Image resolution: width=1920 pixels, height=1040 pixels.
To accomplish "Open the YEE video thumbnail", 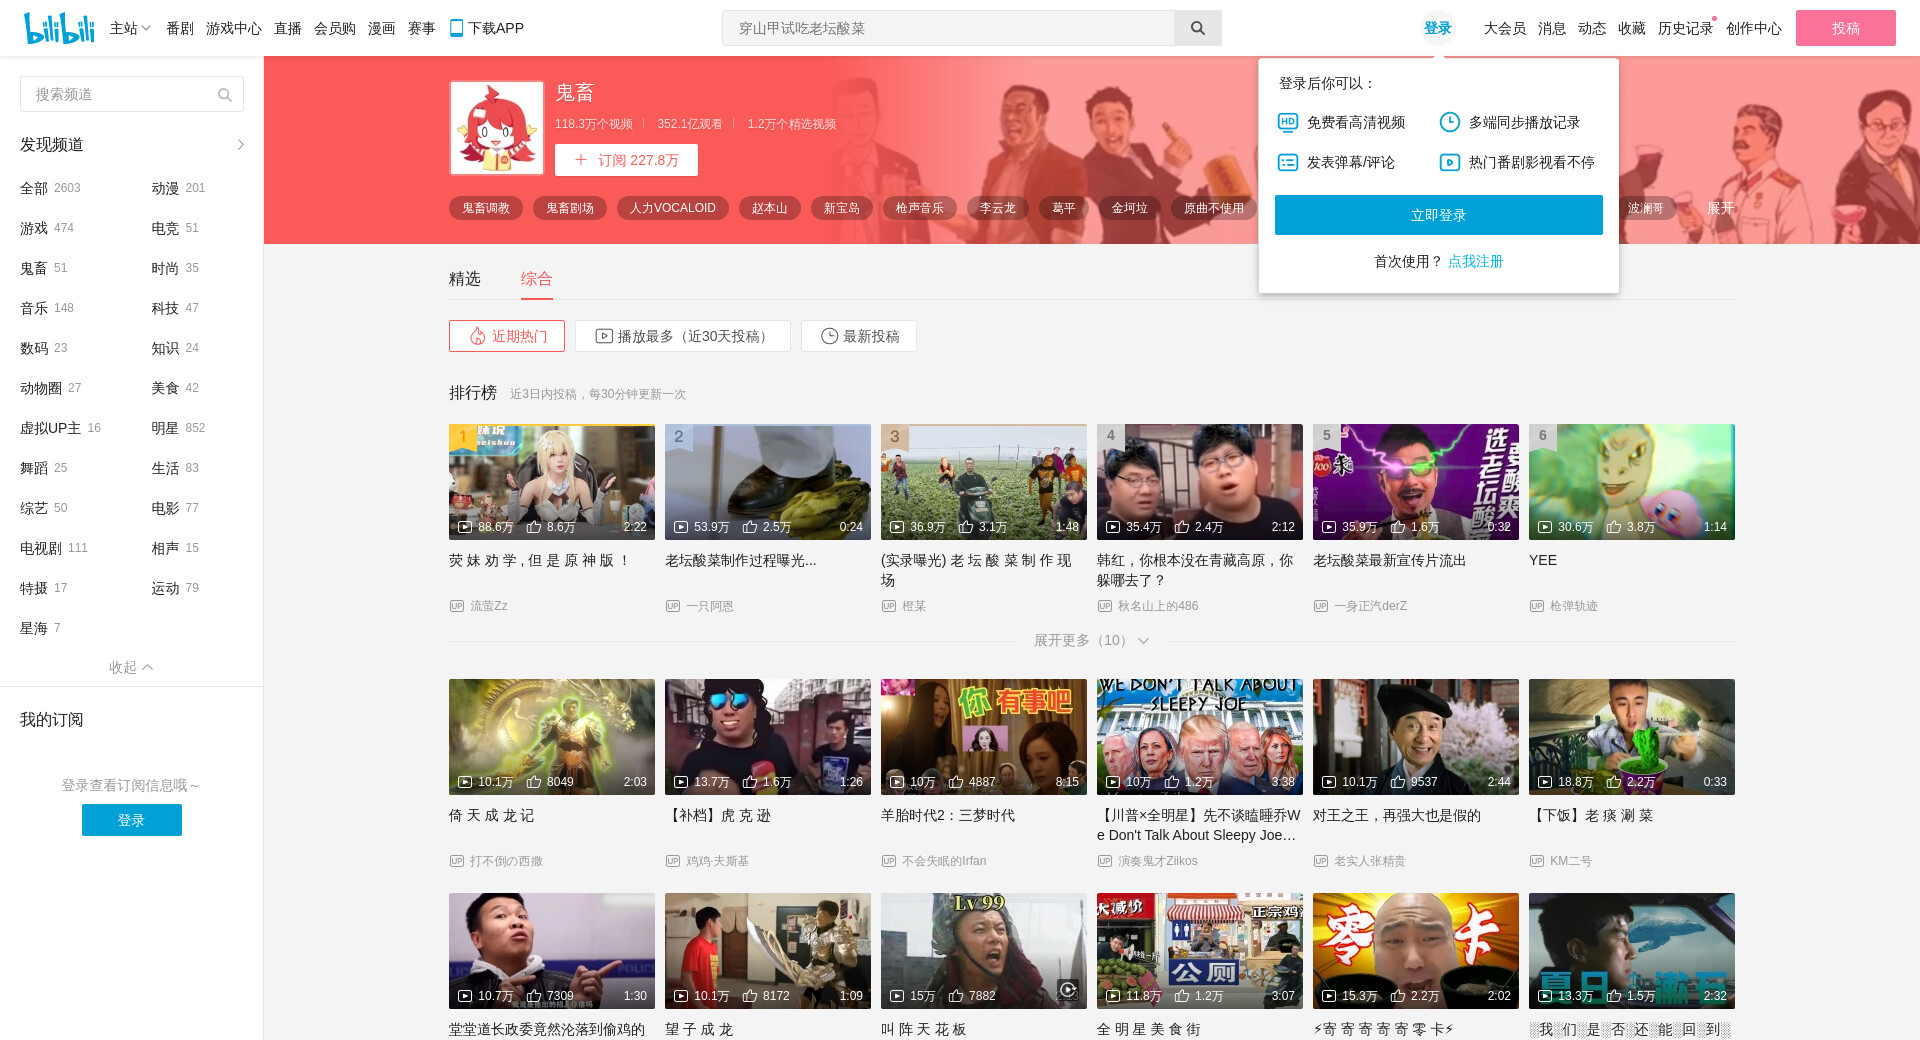I will 1631,482.
